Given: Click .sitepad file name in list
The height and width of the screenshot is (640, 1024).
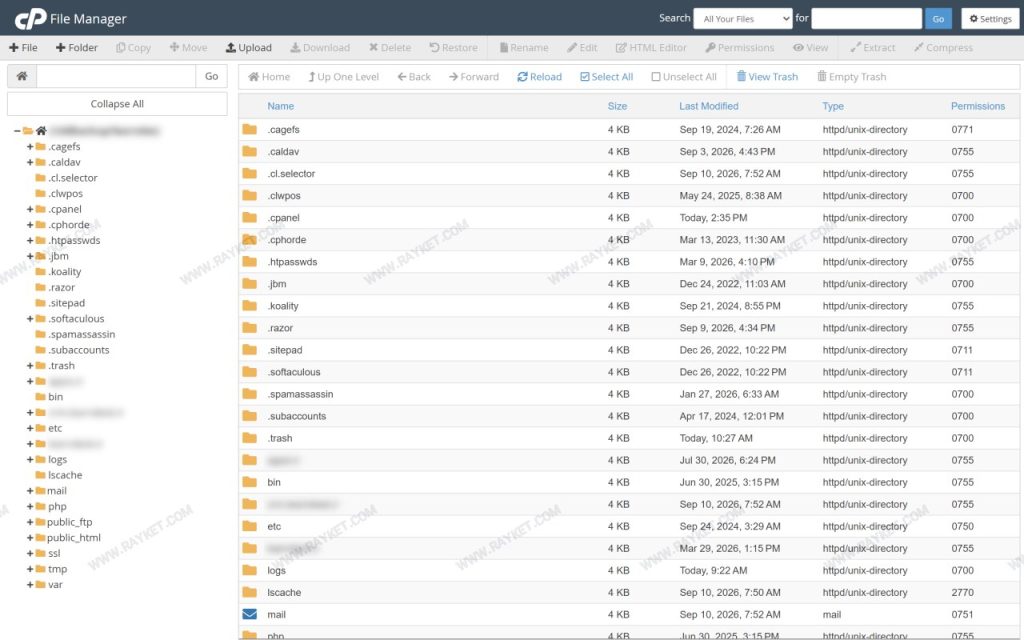Looking at the screenshot, I should point(285,350).
